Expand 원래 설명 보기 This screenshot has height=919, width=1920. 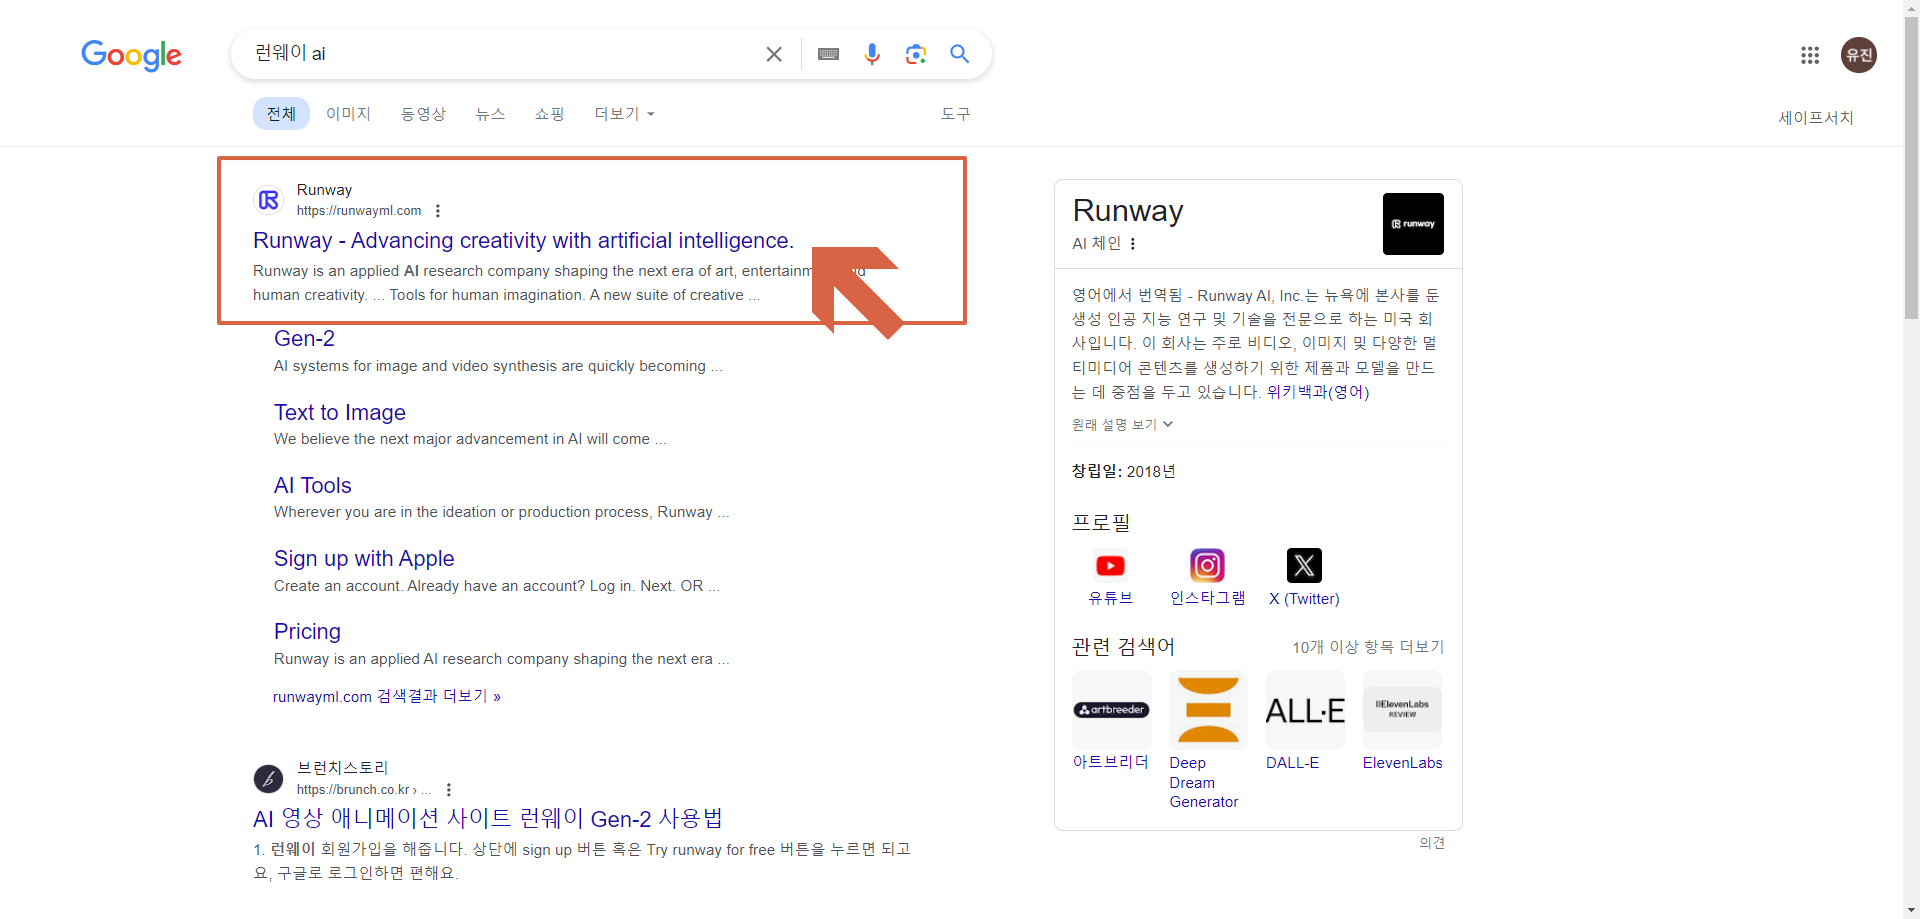point(1122,425)
